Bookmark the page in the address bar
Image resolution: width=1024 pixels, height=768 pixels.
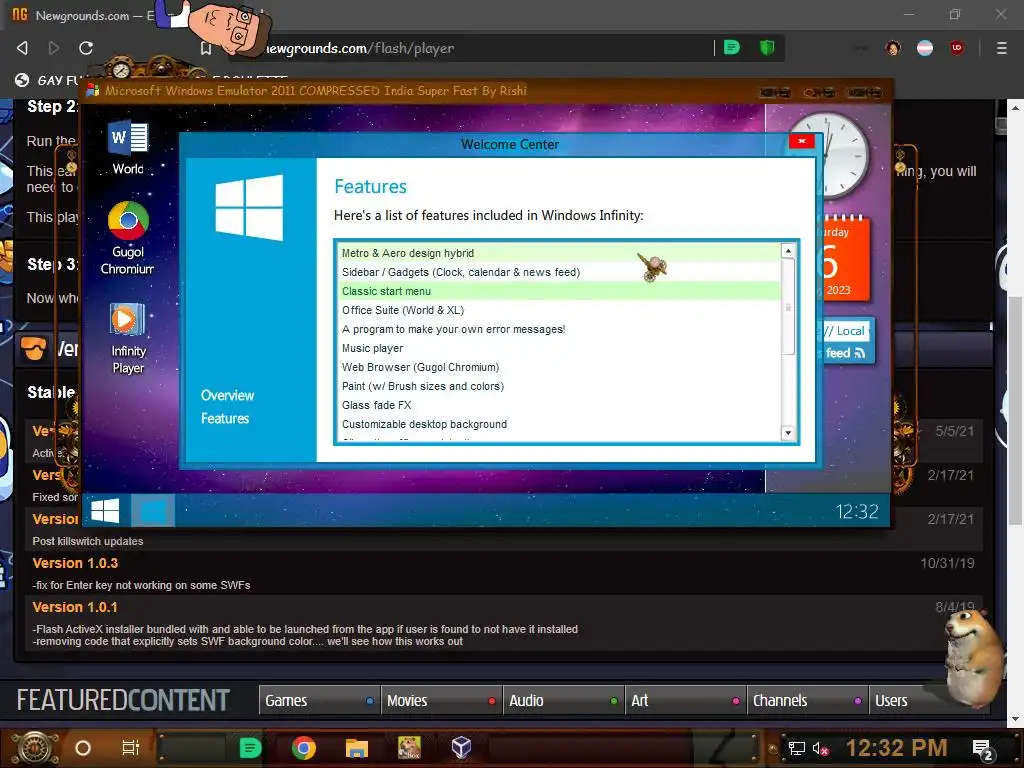(x=206, y=48)
